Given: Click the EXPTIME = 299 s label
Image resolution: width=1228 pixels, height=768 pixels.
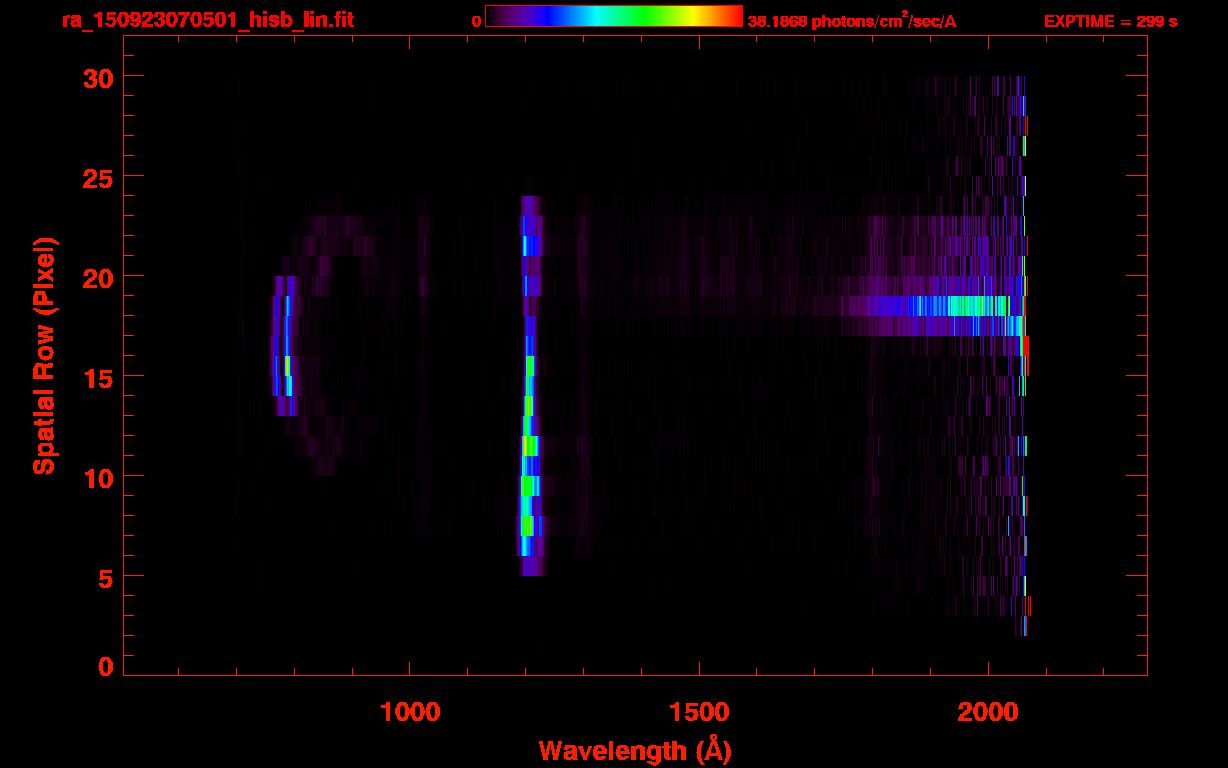Looking at the screenshot, I should click(1110, 21).
